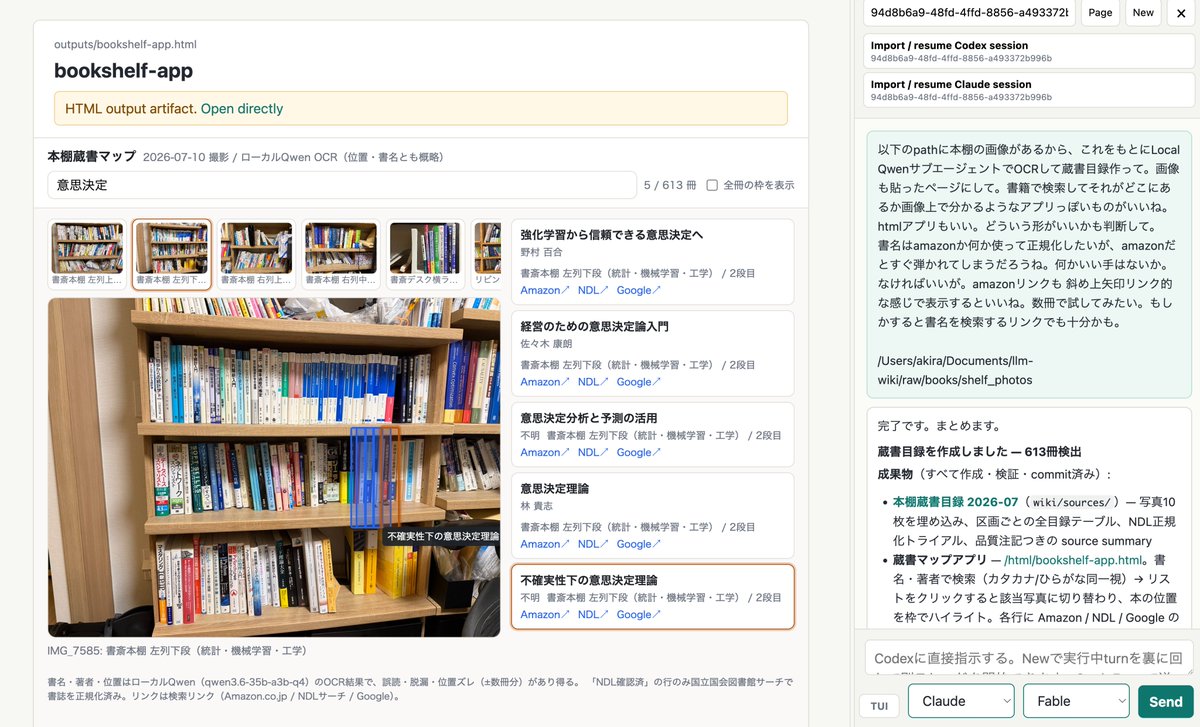The height and width of the screenshot is (727, 1200).
Task: Select book title 強化学習から信頼できる意思決定へ
Action: (x=612, y=235)
